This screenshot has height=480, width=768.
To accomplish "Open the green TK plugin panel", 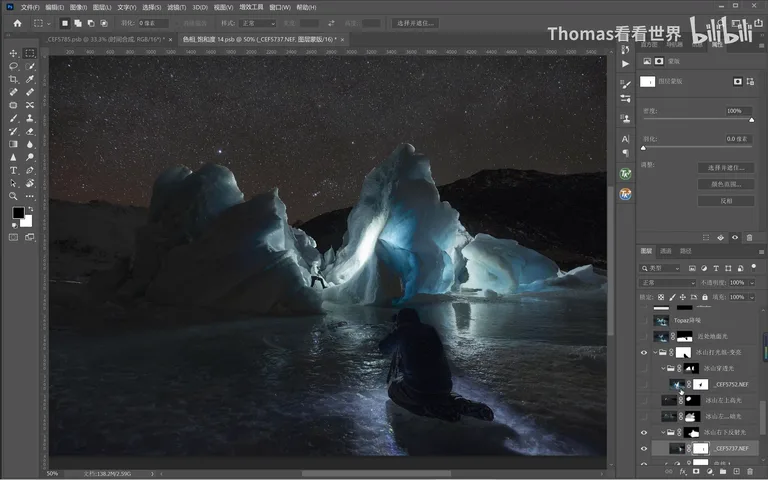I will coord(625,174).
